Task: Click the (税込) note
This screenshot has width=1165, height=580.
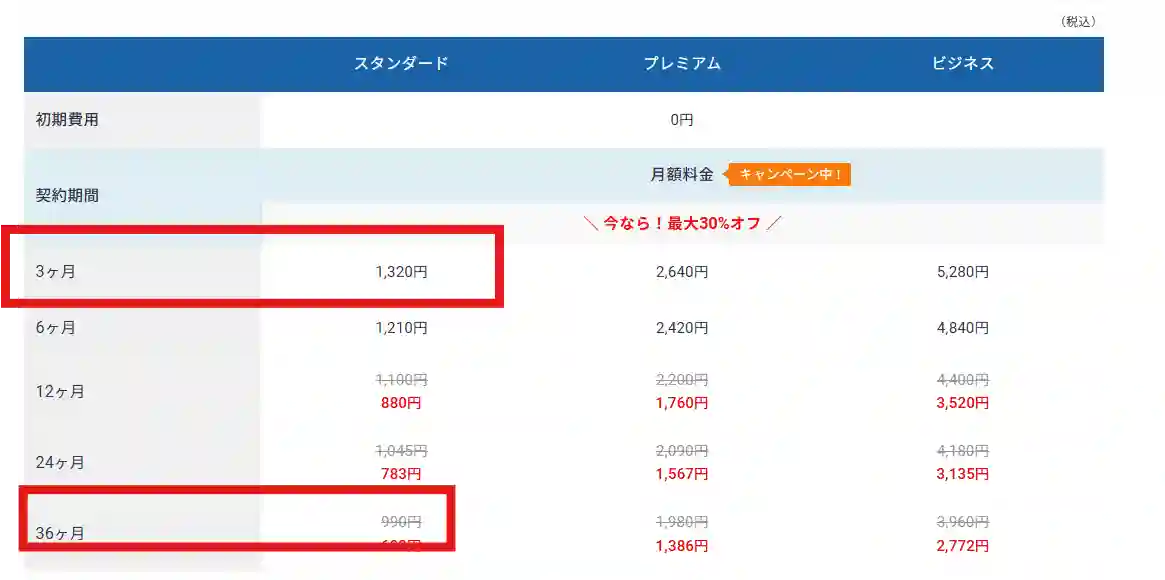Action: click(x=1078, y=22)
